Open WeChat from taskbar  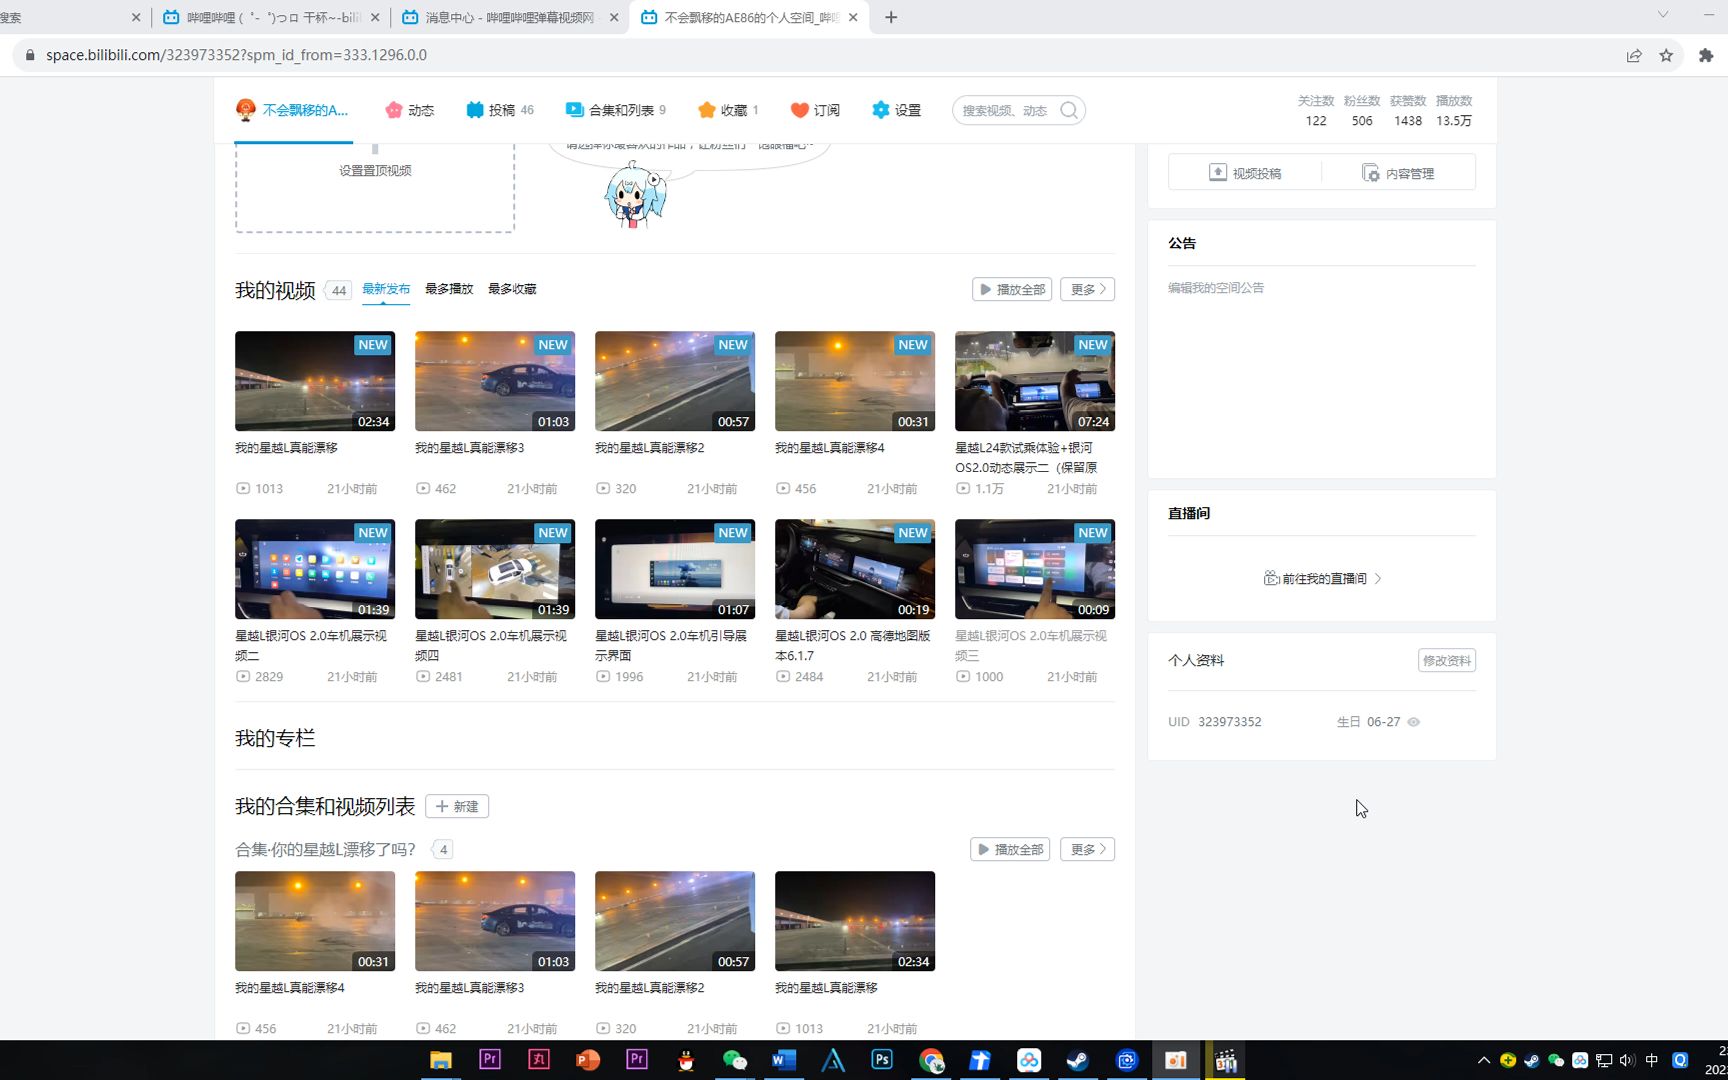[x=735, y=1060]
